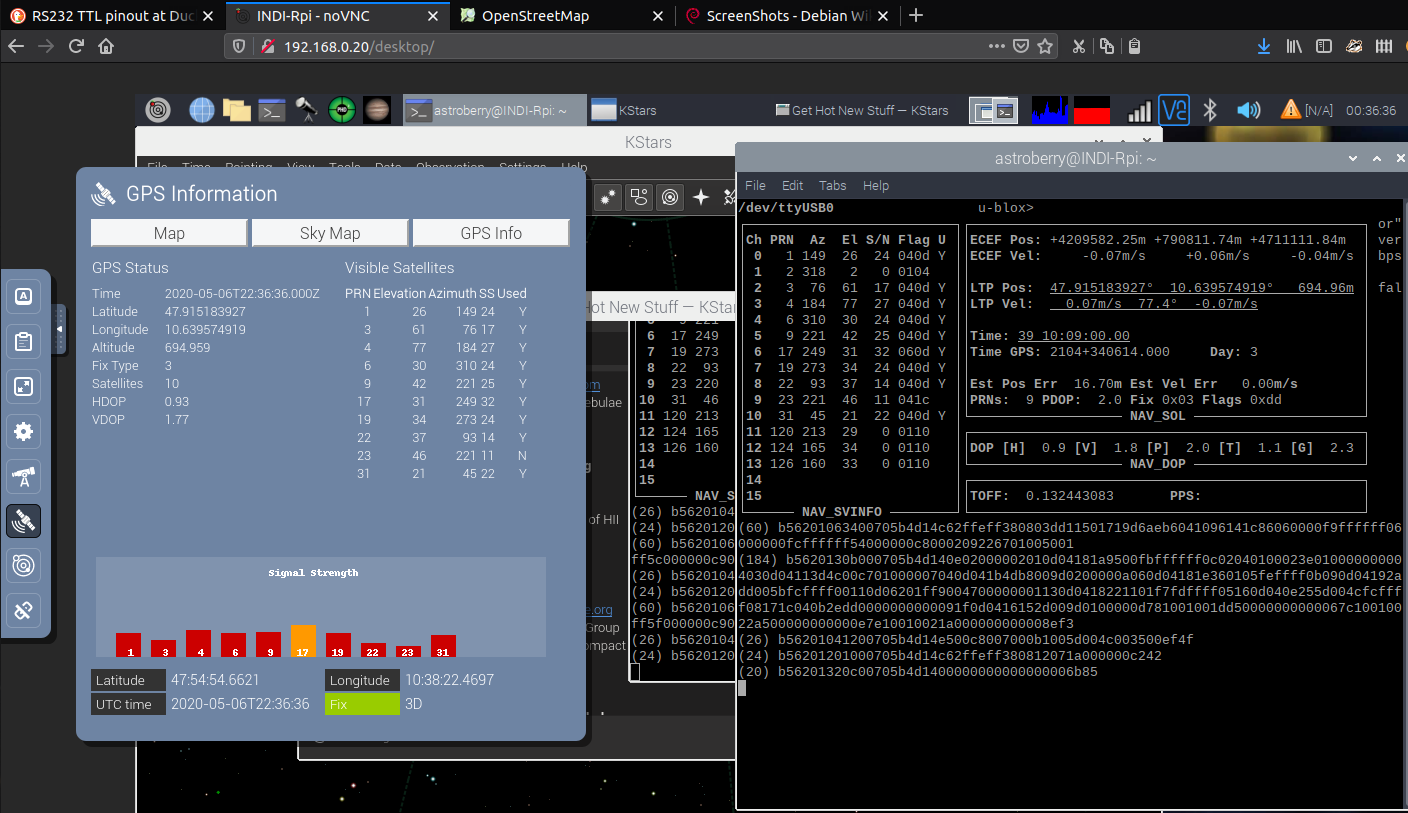Open the orbit/target icon in noVNC sidebar
This screenshot has width=1408, height=813.
coord(24,566)
